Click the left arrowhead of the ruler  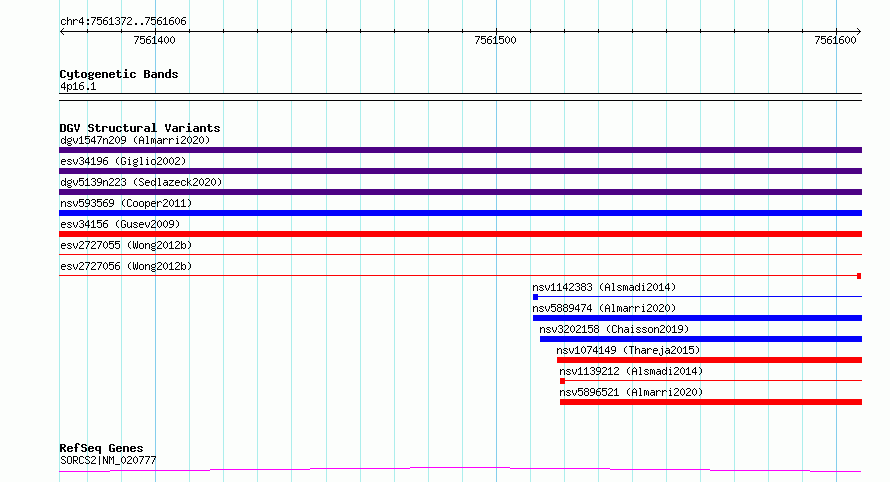click(x=62, y=32)
